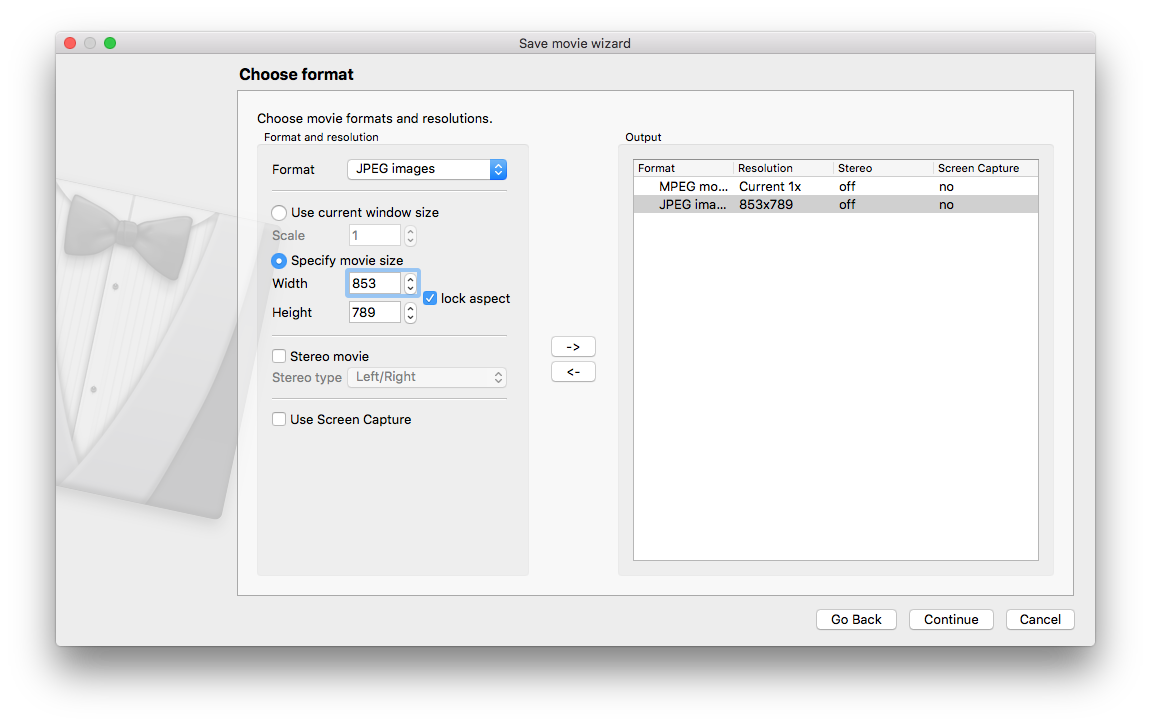Image resolution: width=1151 pixels, height=726 pixels.
Task: Enable Use Screen Capture checkbox
Action: pyautogui.click(x=279, y=419)
